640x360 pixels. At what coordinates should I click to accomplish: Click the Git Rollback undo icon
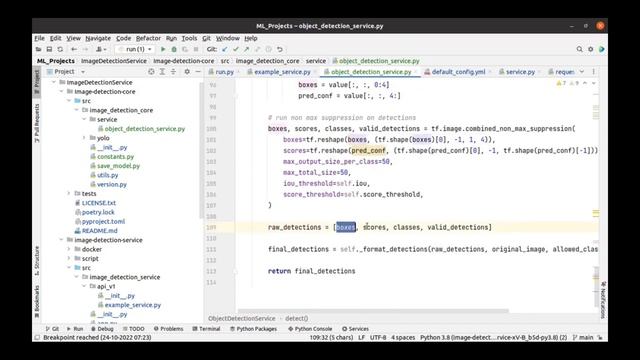(x=280, y=49)
